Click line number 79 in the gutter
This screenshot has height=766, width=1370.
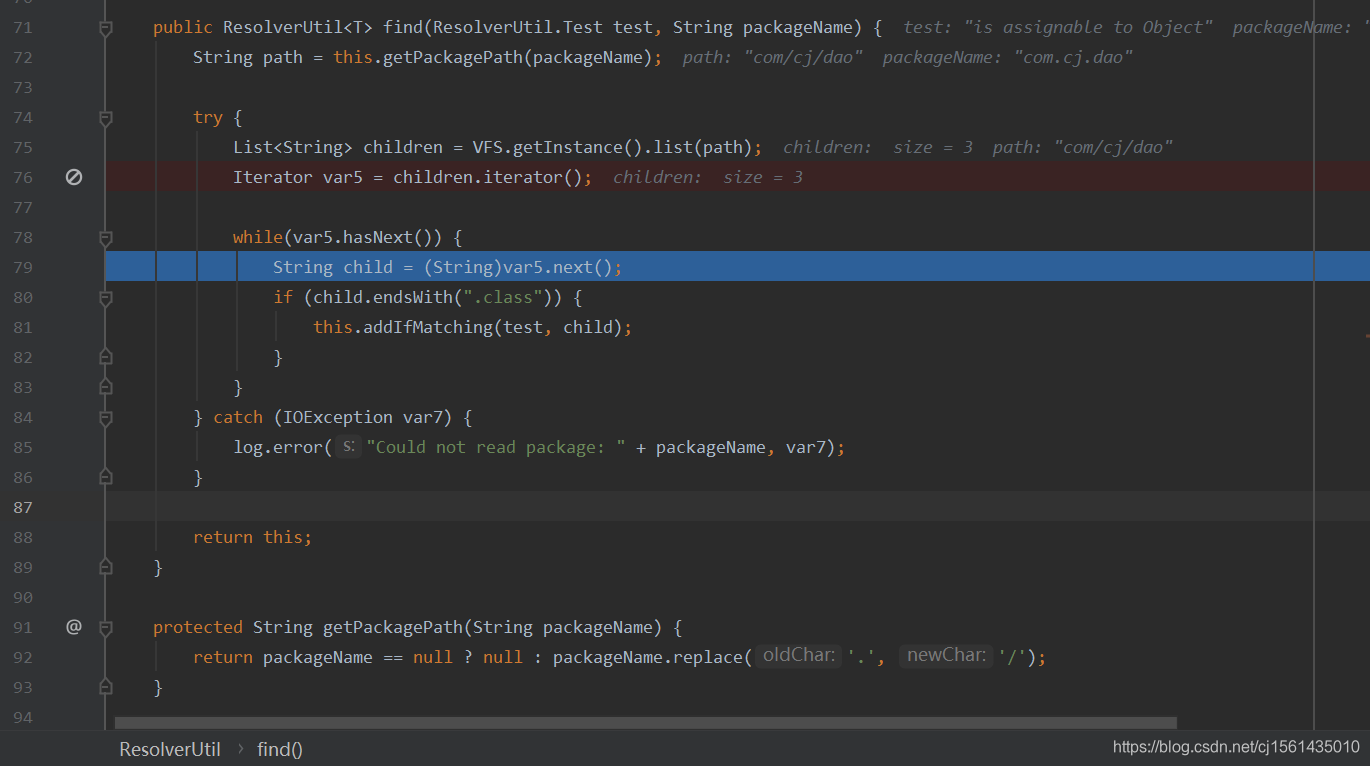22,267
